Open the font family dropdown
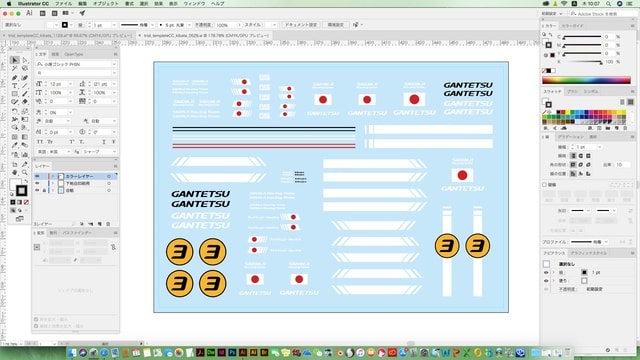 click(x=114, y=64)
